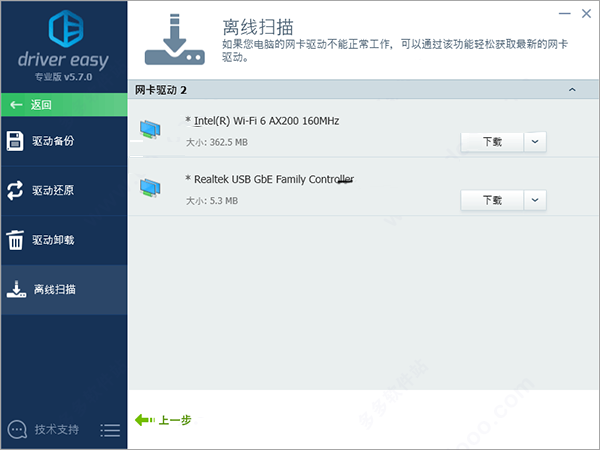This screenshot has width=600, height=450.
Task: Minimize the Driver Easy window
Action: click(x=564, y=13)
